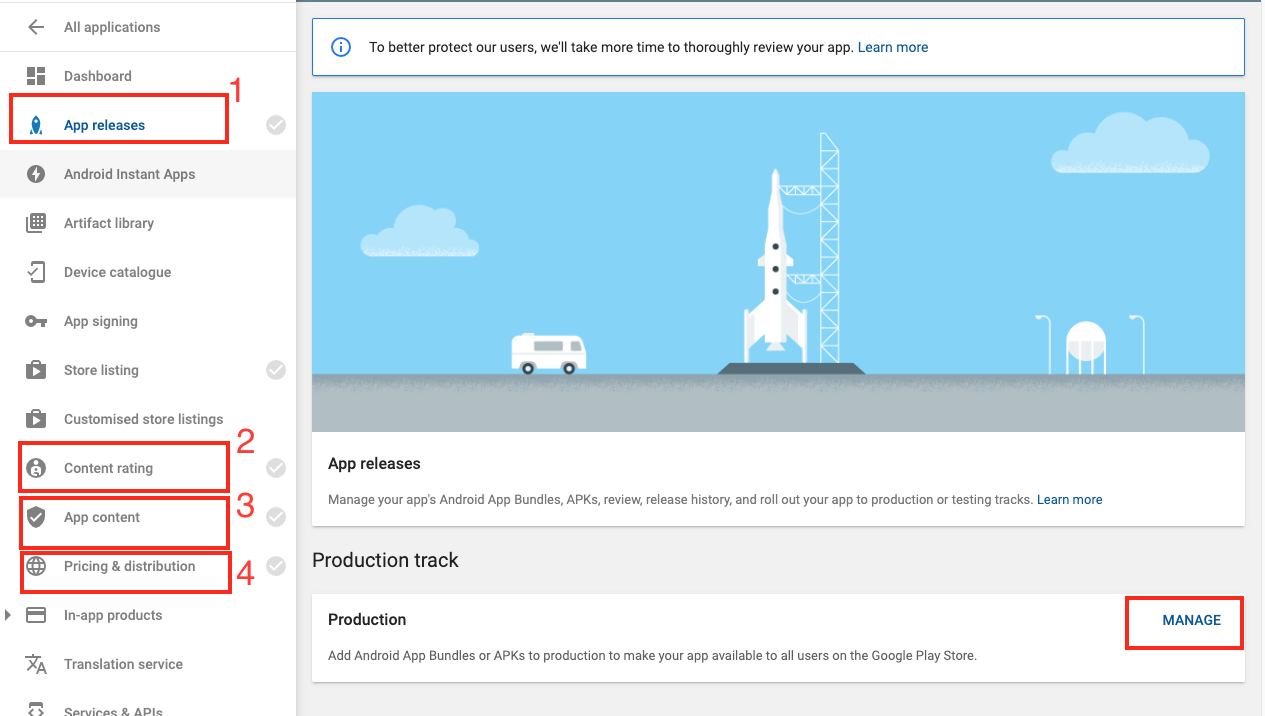1265x716 pixels.
Task: Click the MANAGE button for Production
Action: coord(1192,620)
